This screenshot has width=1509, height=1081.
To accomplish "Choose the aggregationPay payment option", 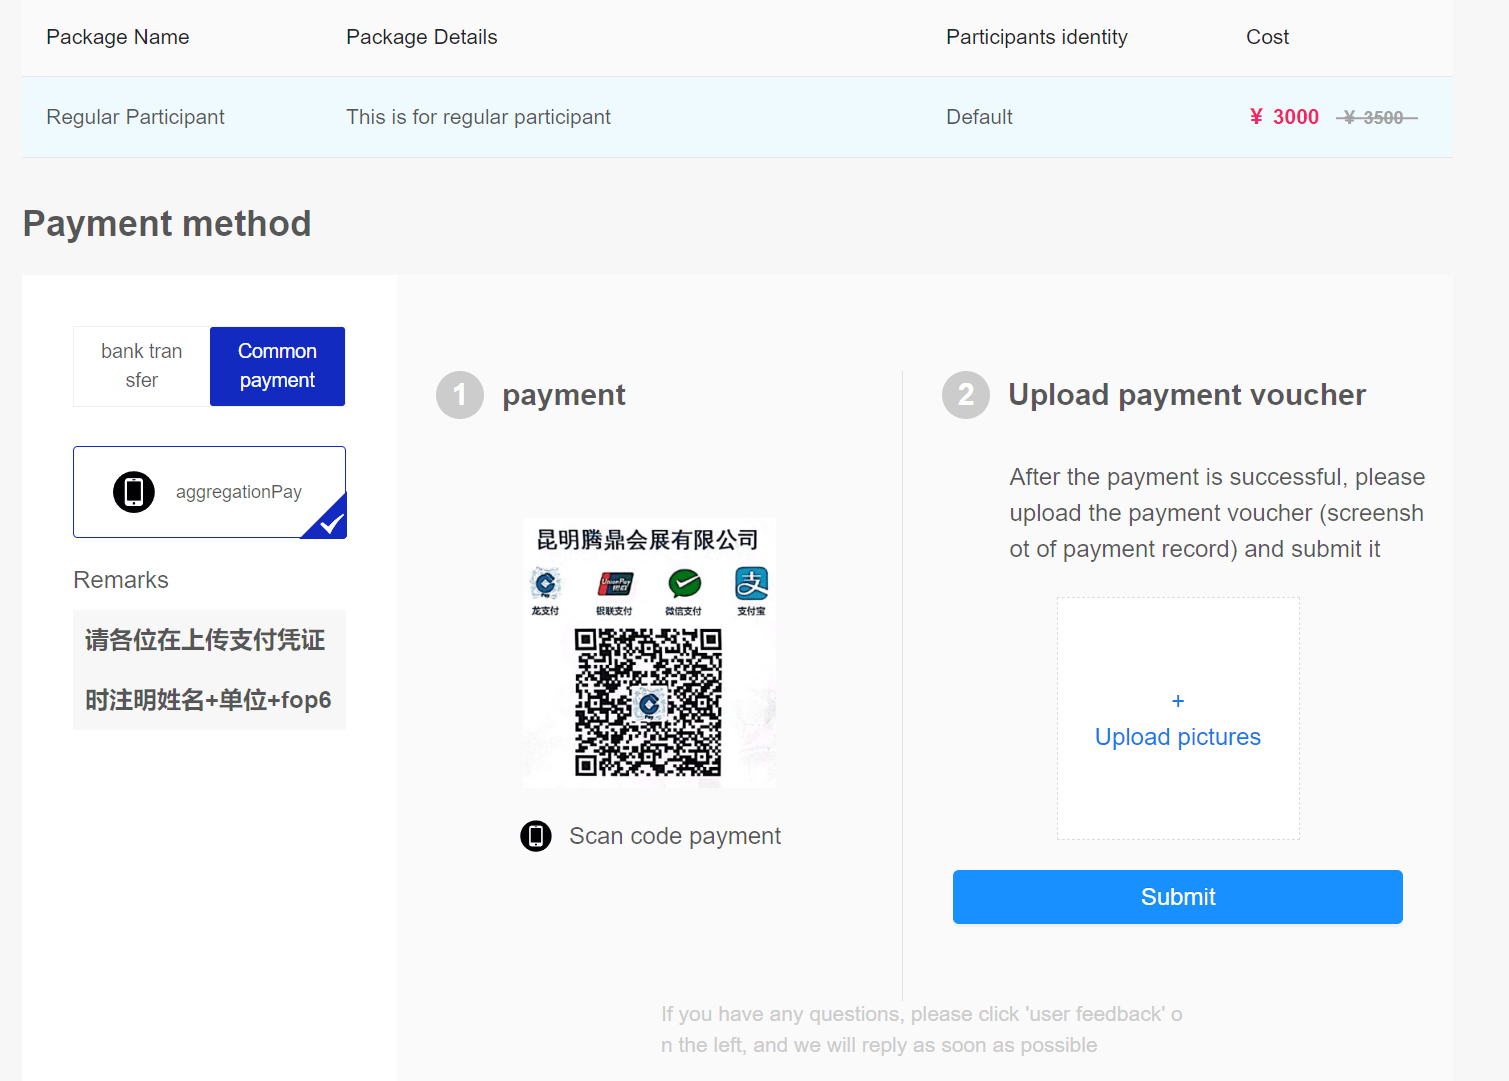I will 210,492.
